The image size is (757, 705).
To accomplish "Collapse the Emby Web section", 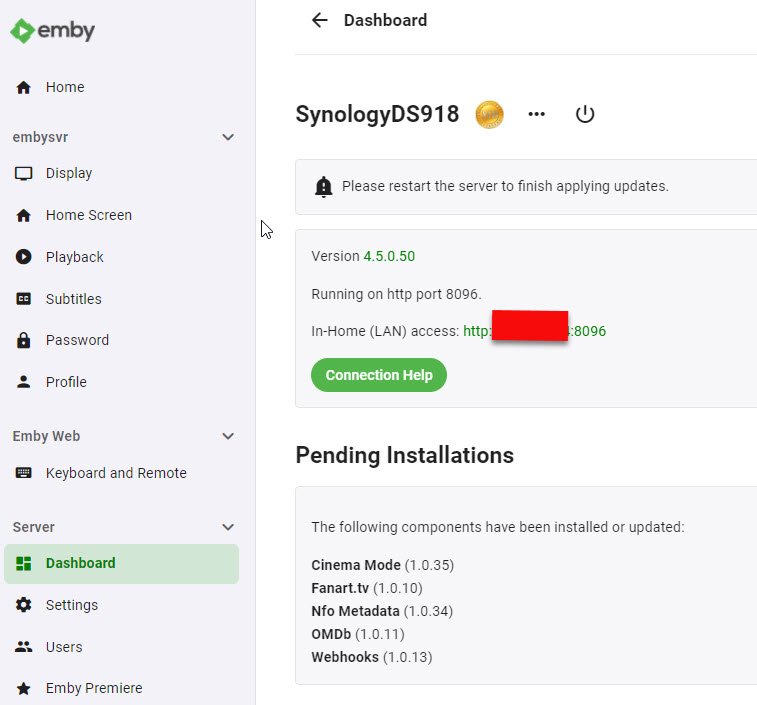I will pyautogui.click(x=228, y=436).
